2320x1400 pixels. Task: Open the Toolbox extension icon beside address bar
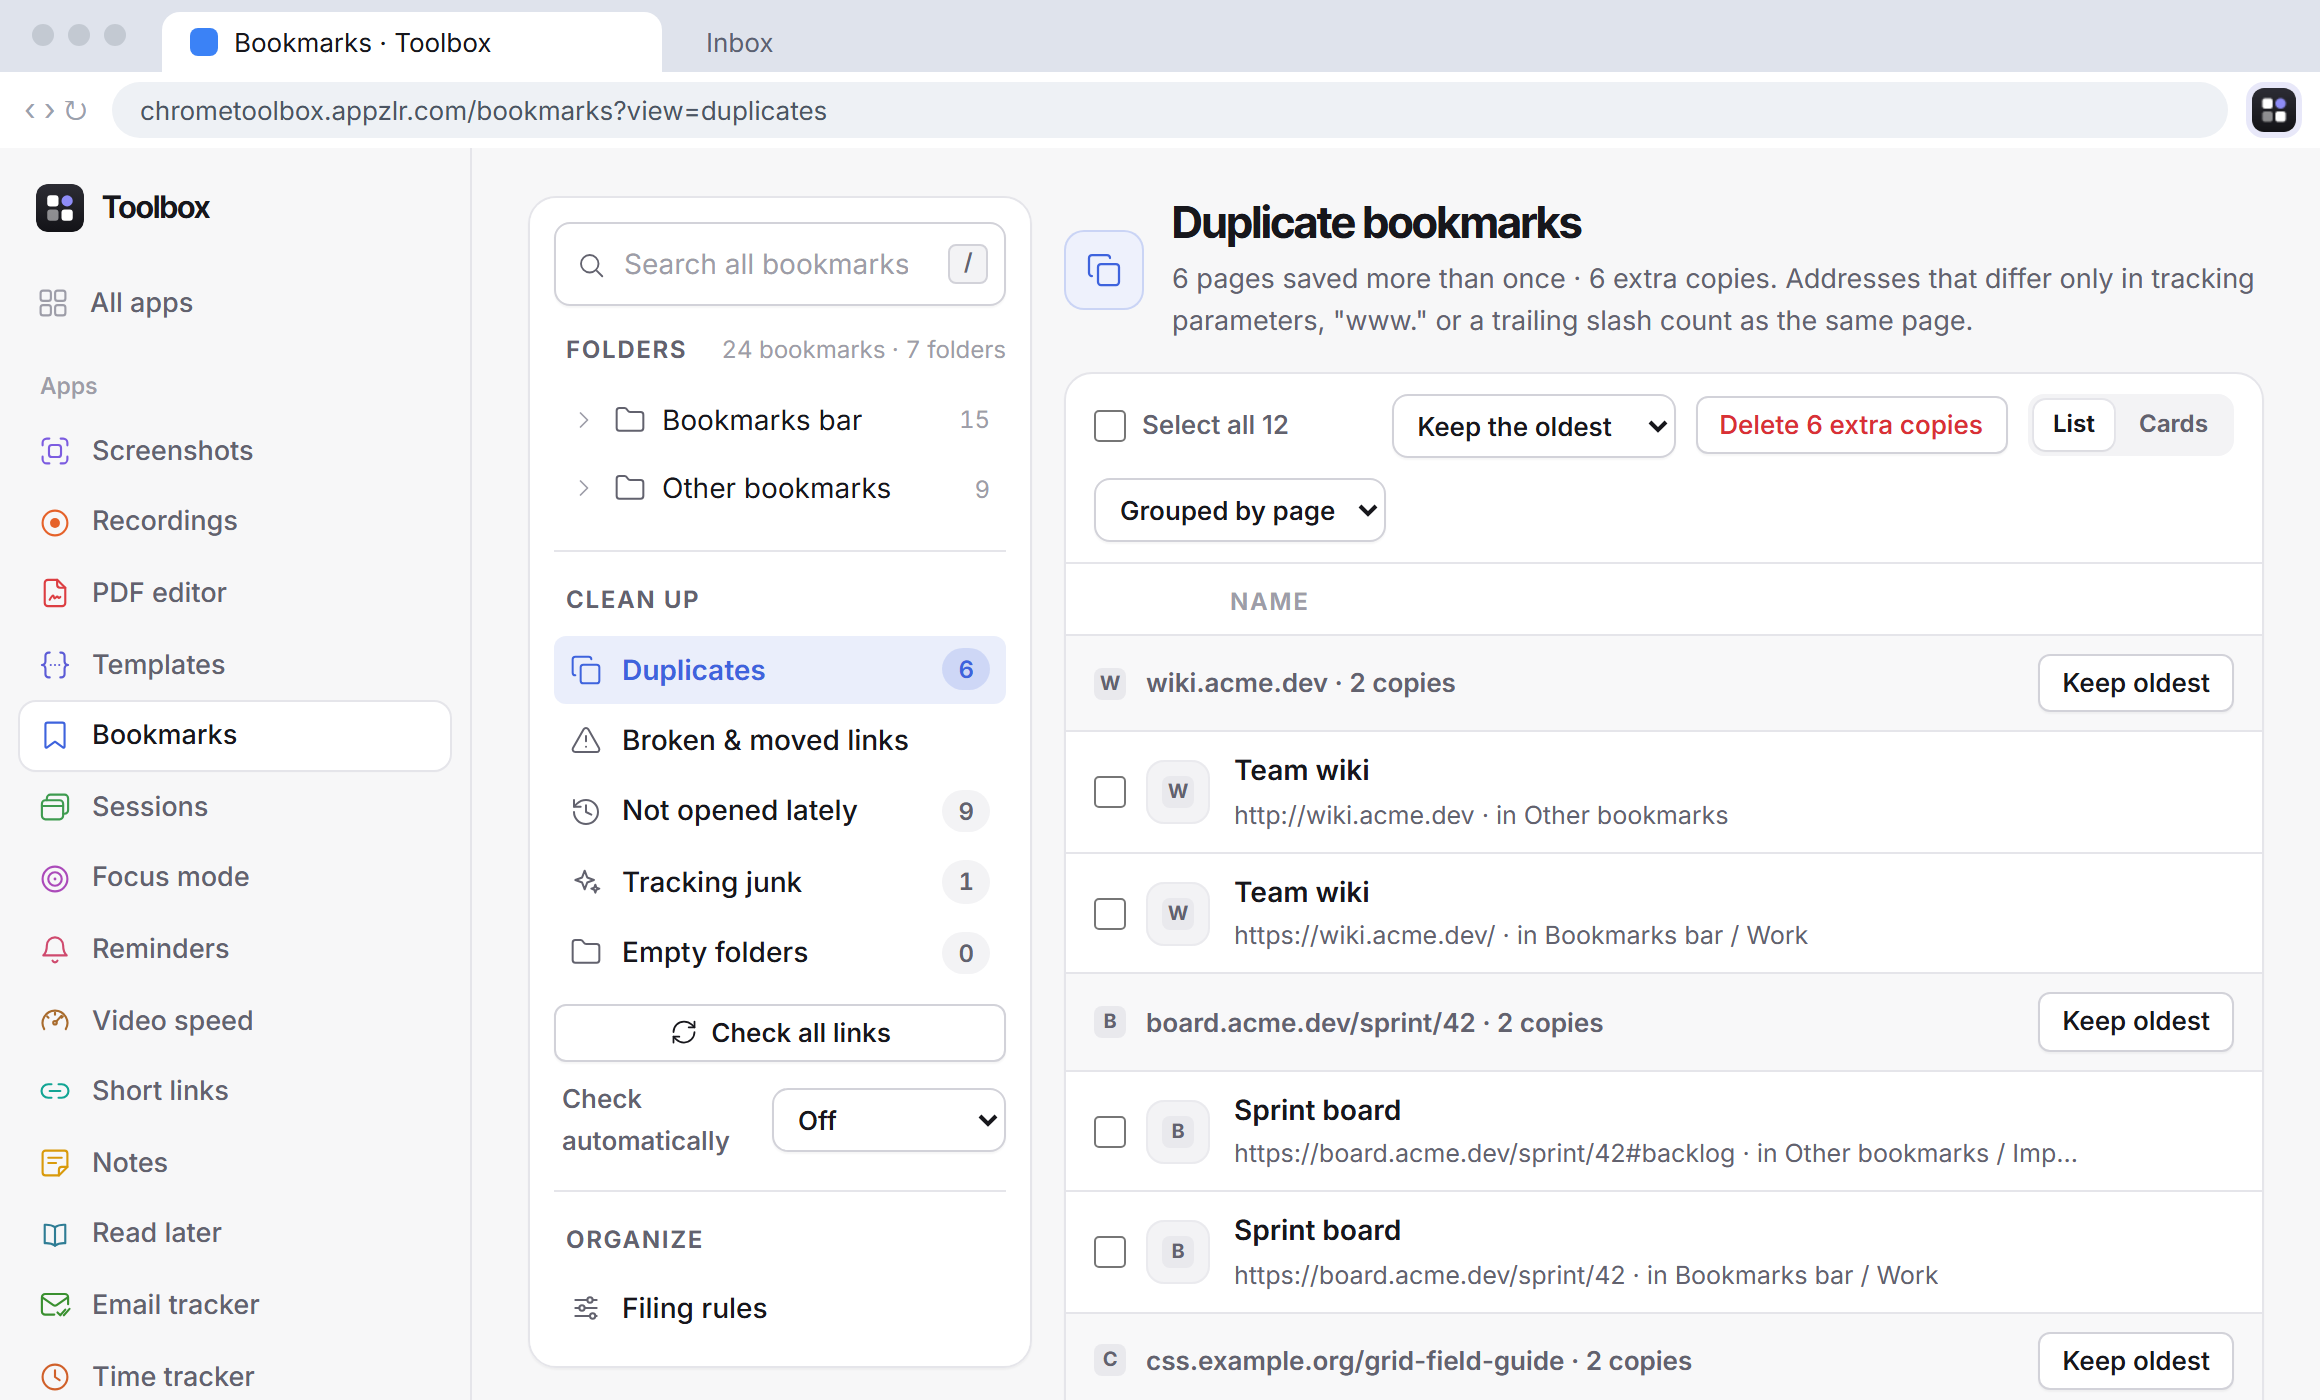2273,110
